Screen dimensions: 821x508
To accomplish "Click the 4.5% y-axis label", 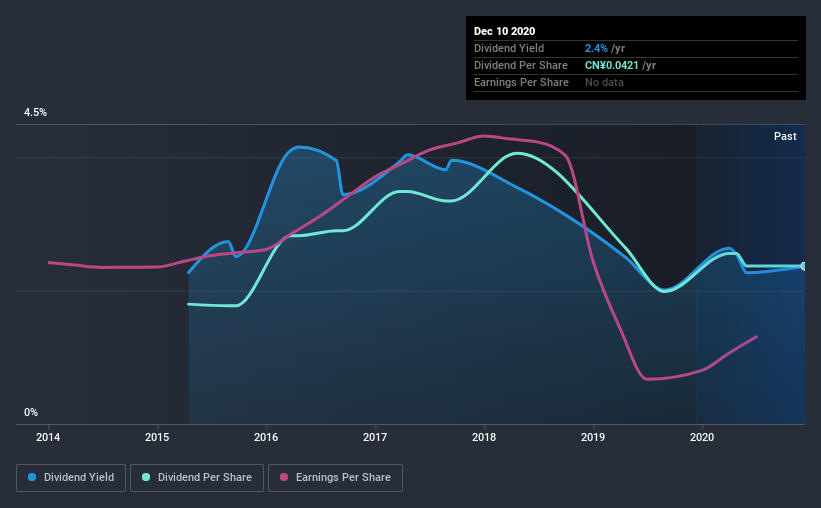I will [x=35, y=112].
